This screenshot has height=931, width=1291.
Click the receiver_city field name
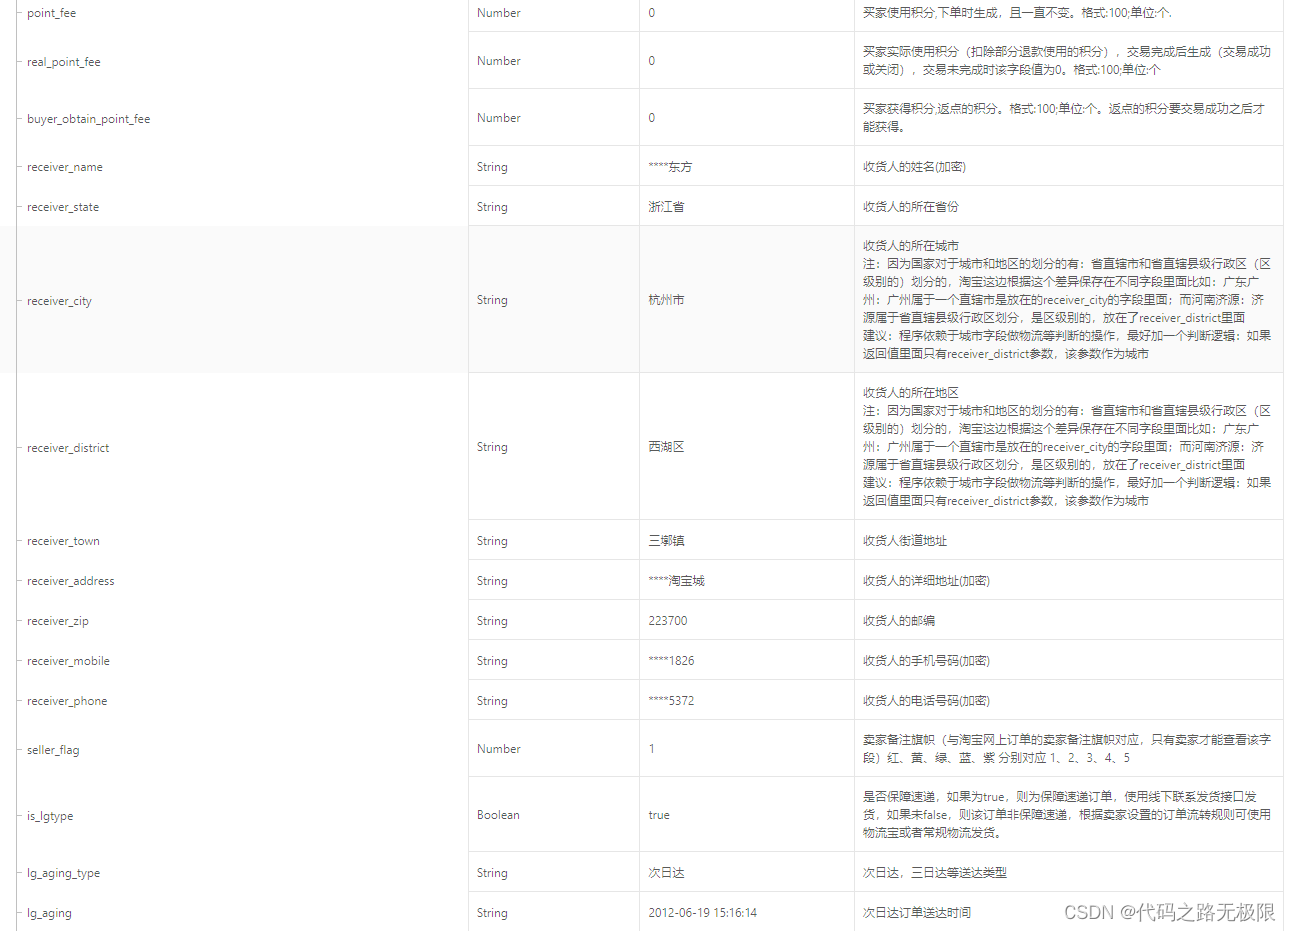pos(59,301)
